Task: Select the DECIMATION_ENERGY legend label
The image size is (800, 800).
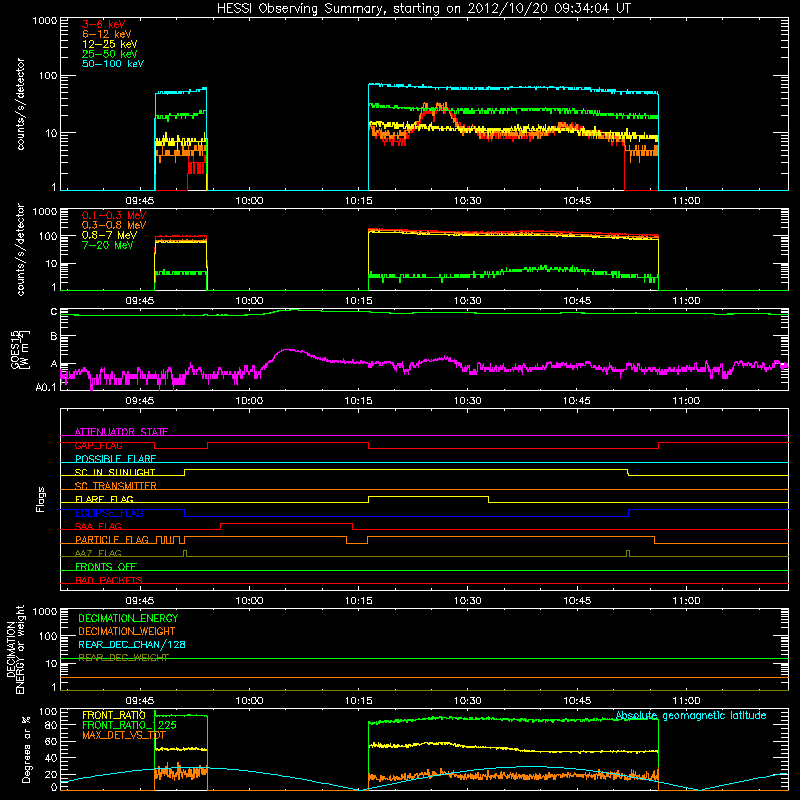Action: point(128,618)
